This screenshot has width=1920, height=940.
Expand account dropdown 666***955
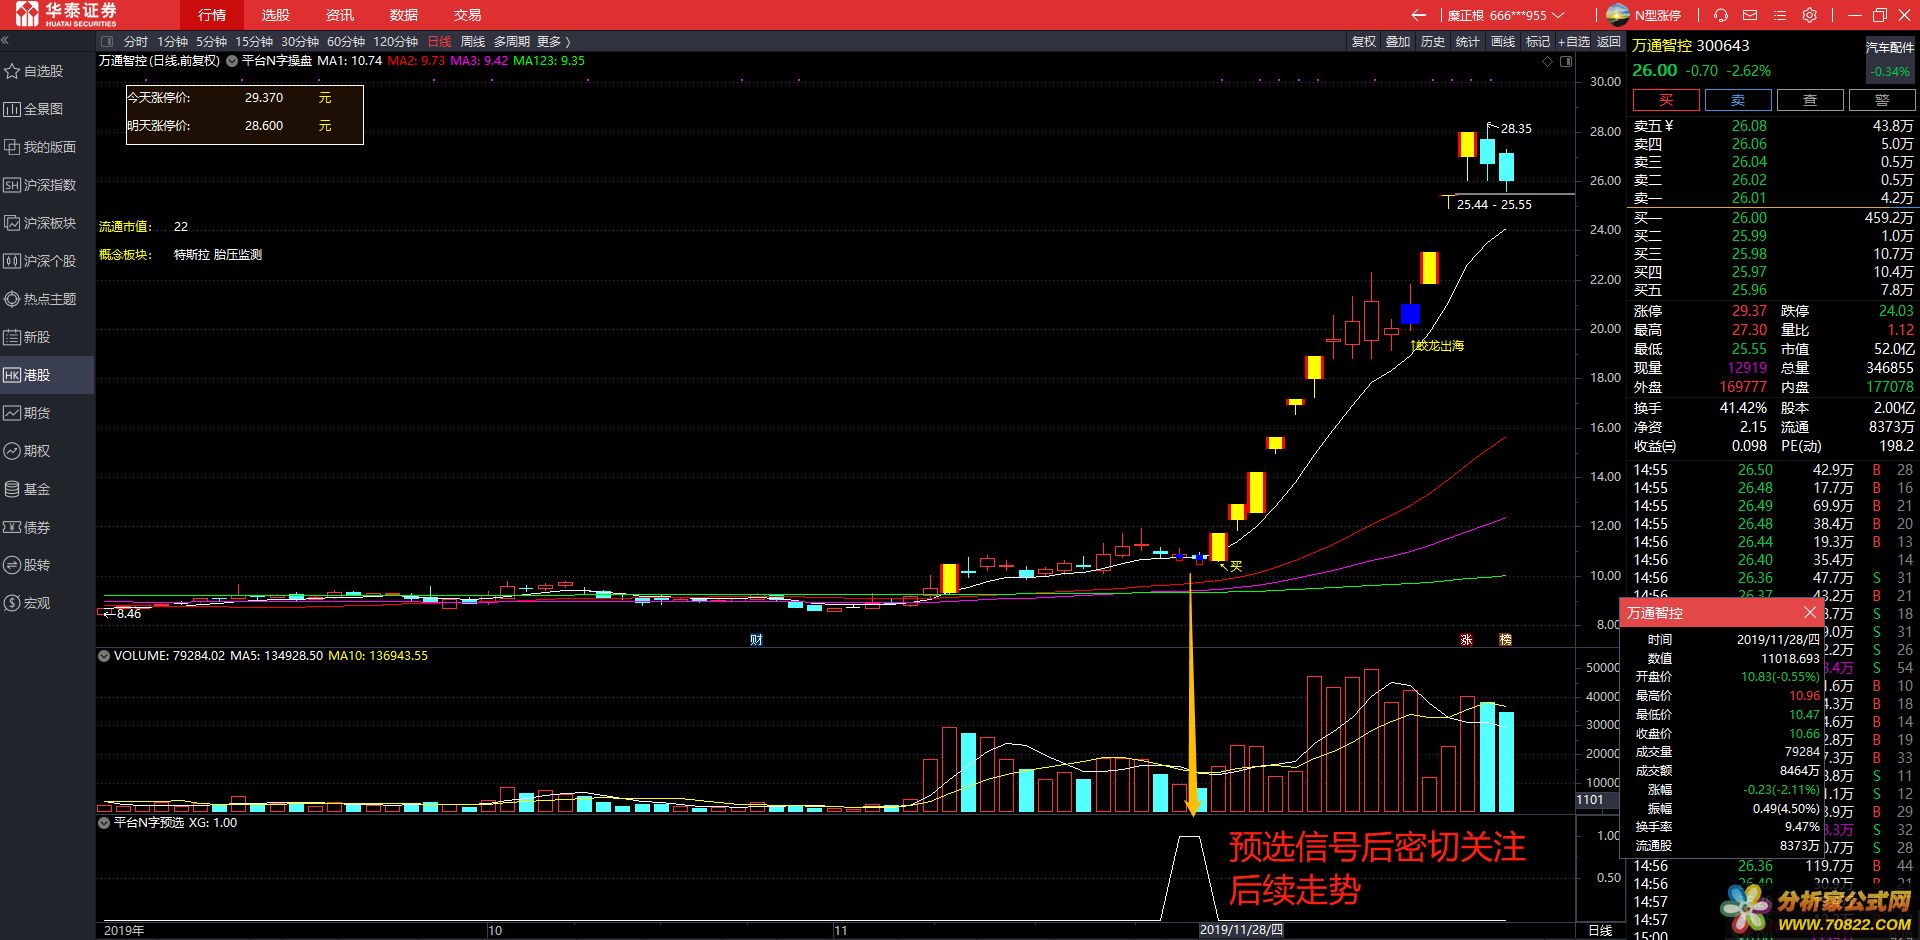point(1558,15)
